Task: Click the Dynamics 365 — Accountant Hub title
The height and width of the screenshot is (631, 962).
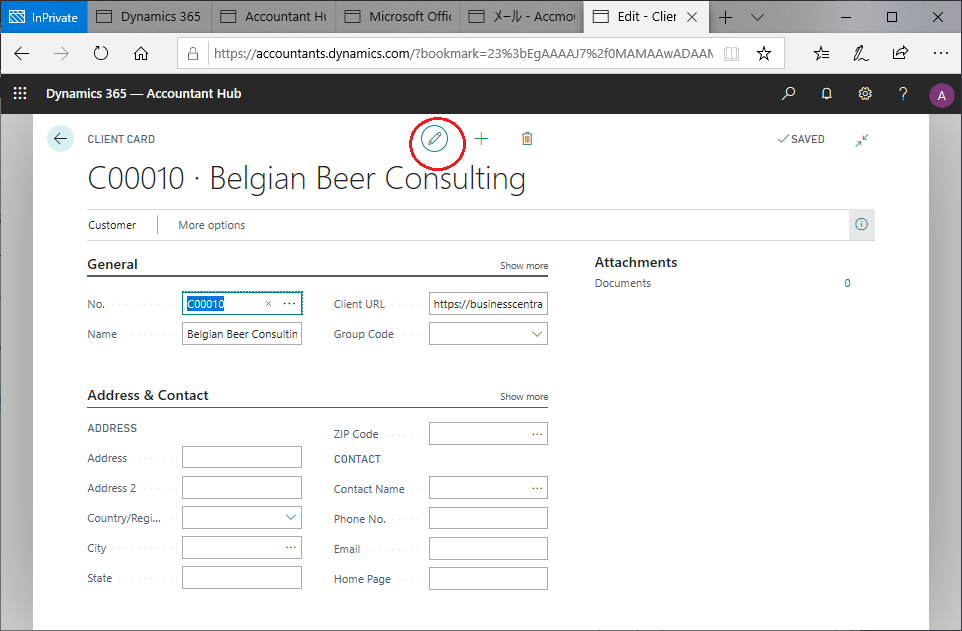Action: [144, 93]
